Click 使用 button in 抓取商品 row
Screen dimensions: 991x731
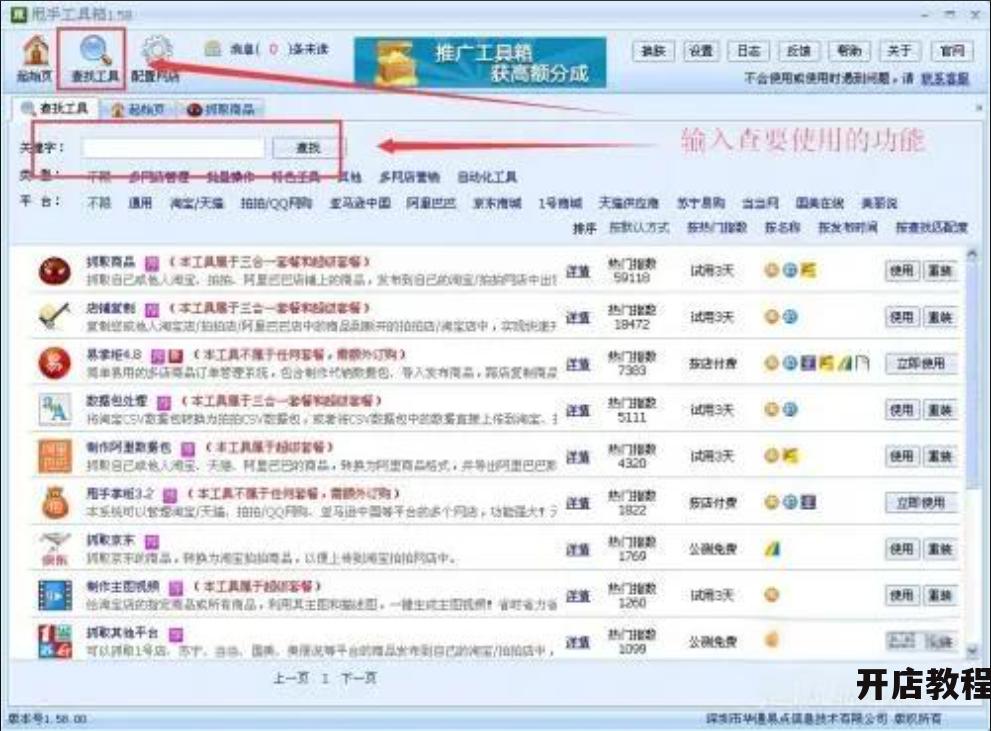point(902,271)
